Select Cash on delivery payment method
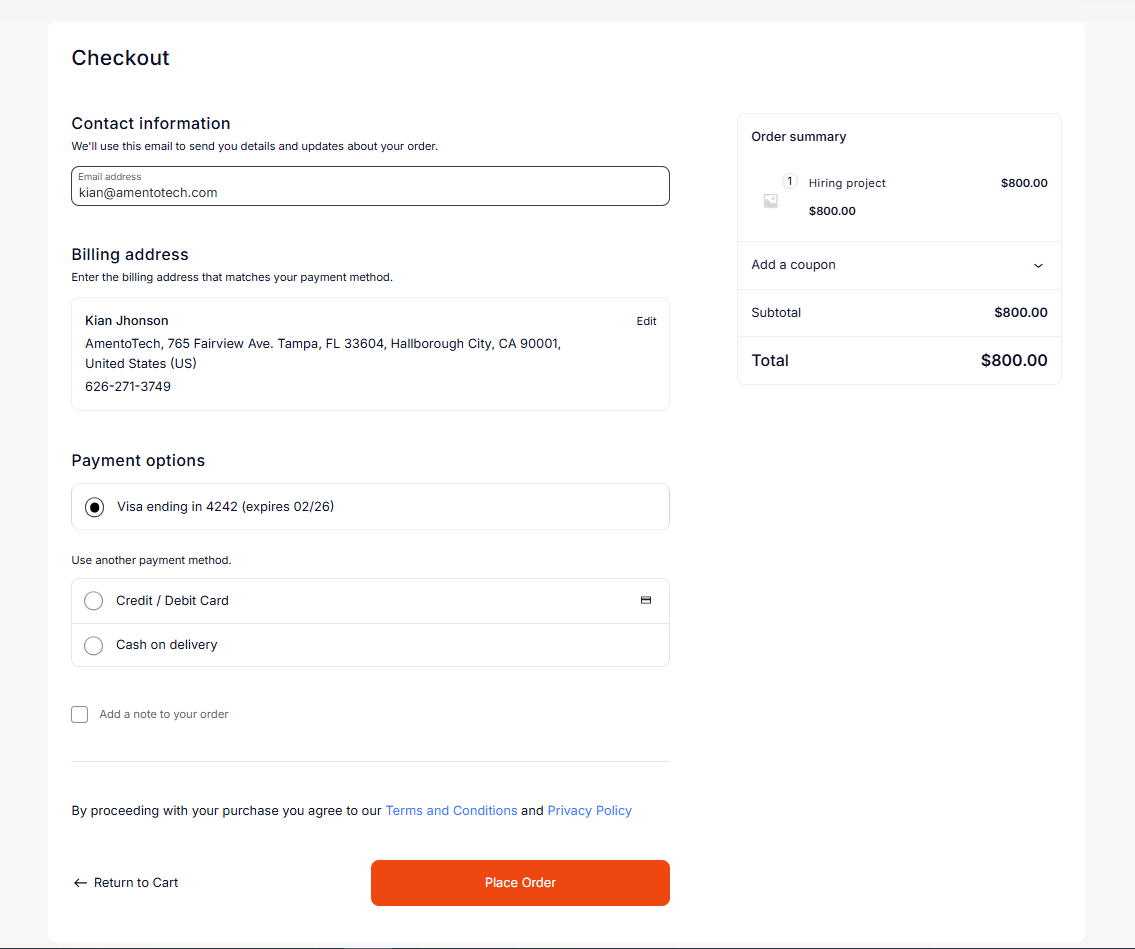1135x949 pixels. click(94, 645)
